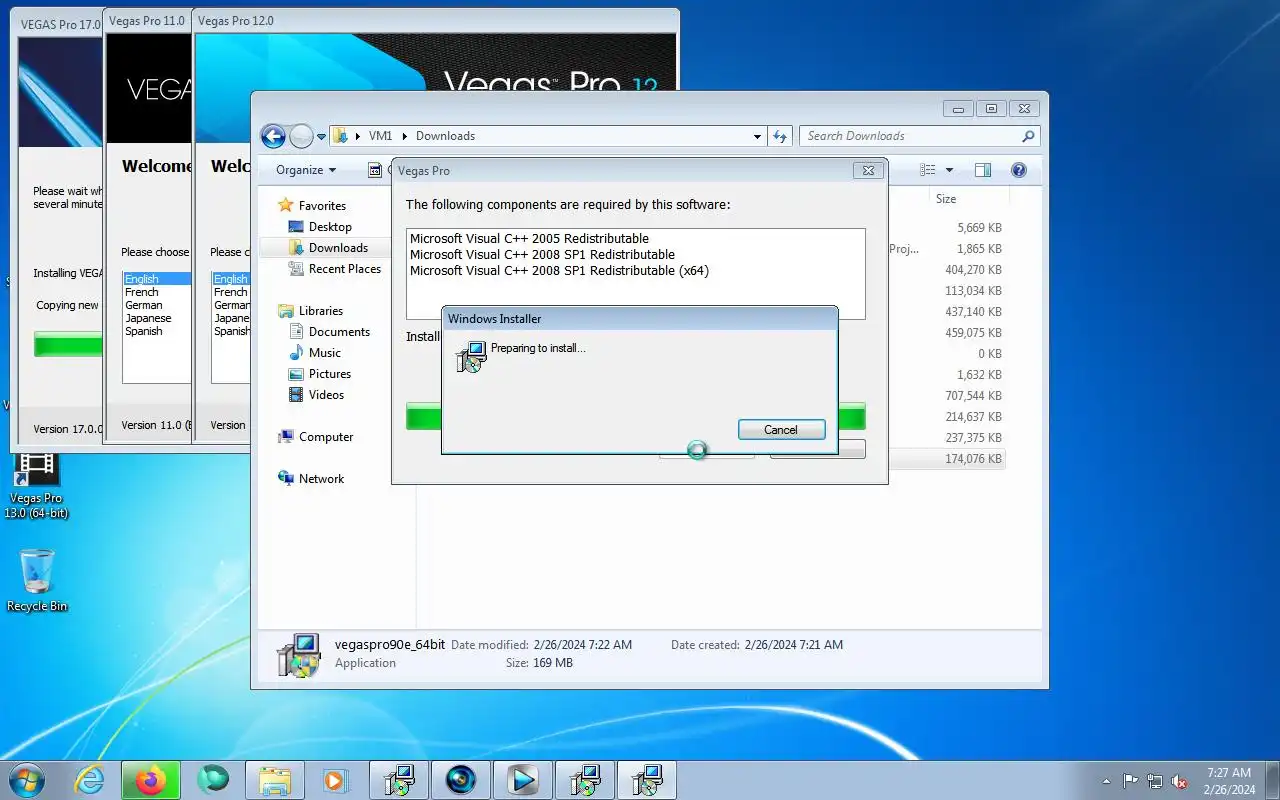Open Windows Explorer from taskbar
The image size is (1280, 800).
click(x=275, y=780)
